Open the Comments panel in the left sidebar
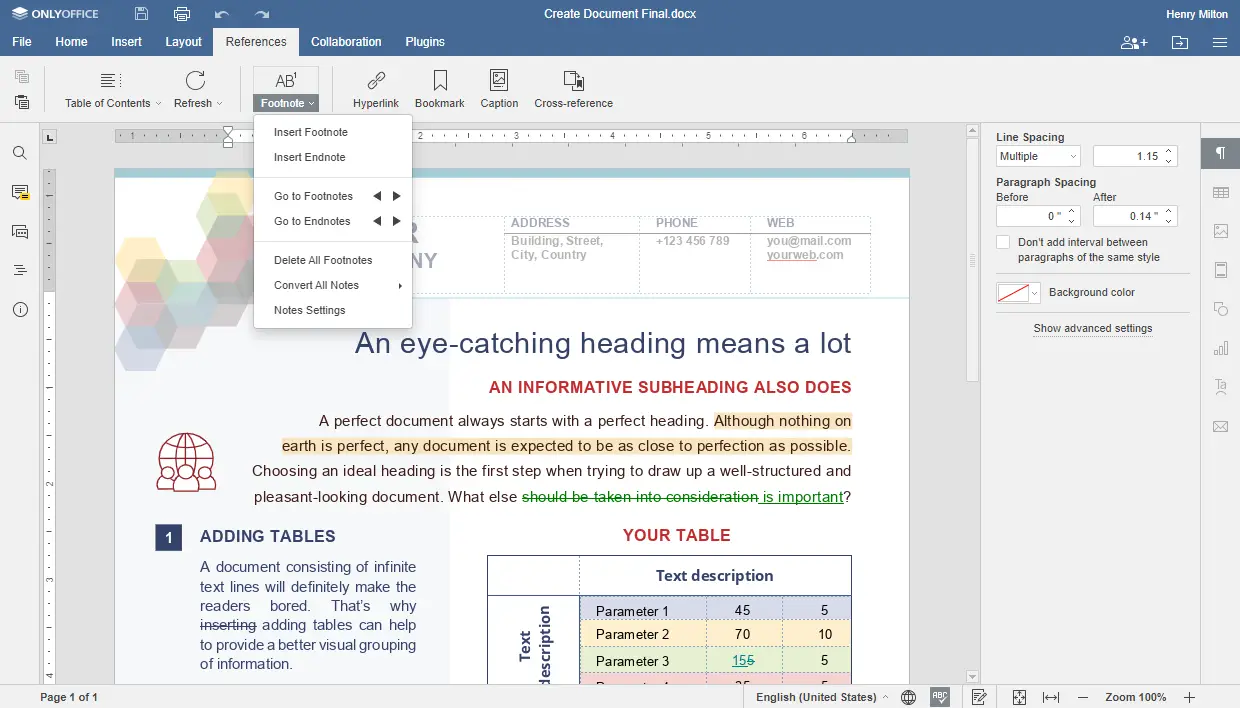The height and width of the screenshot is (708, 1240). 20,192
